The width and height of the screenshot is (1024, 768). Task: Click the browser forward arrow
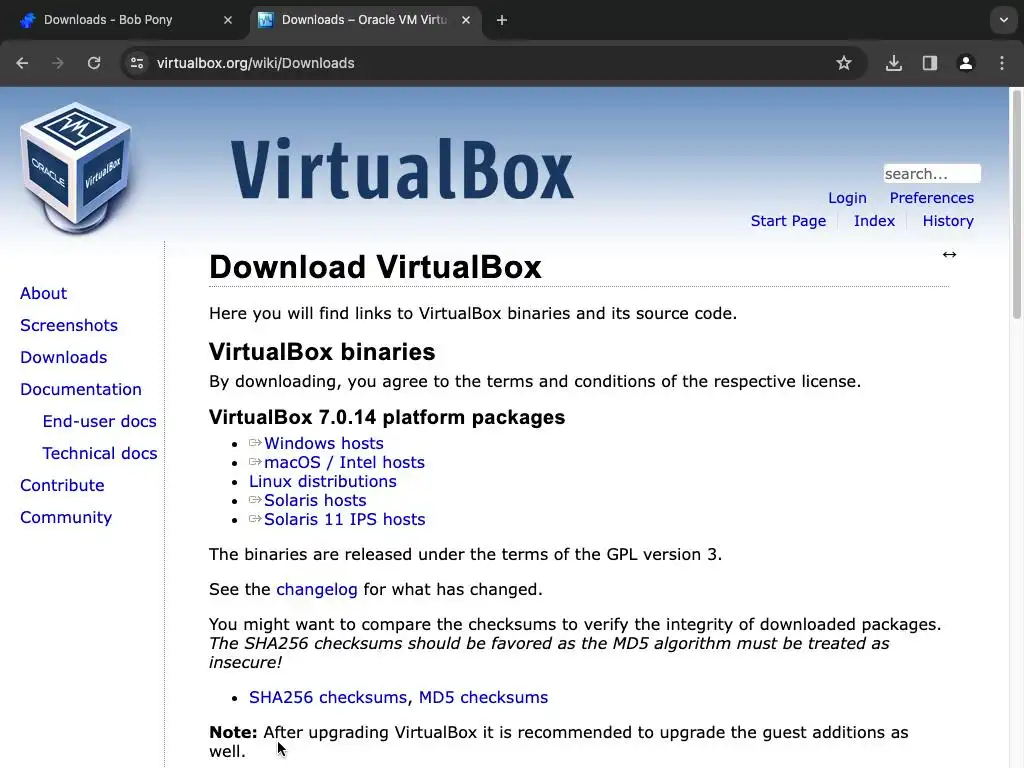pyautogui.click(x=57, y=63)
